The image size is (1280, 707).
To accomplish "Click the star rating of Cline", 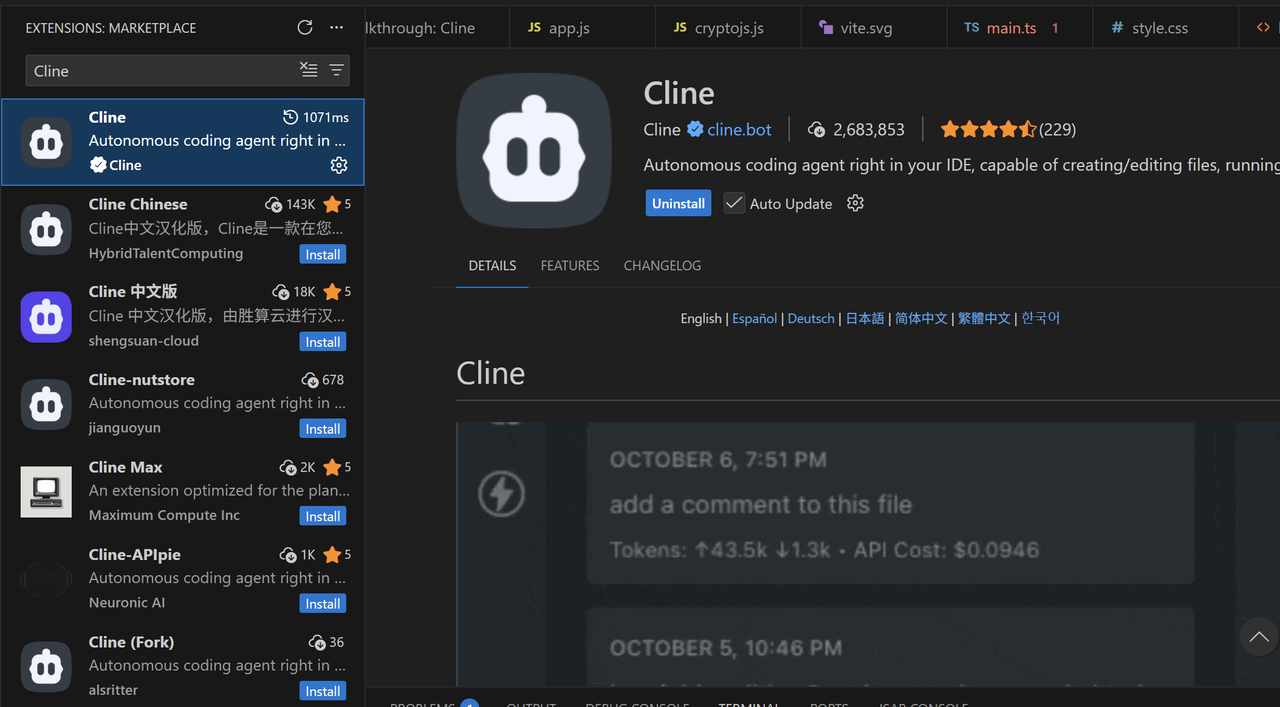I will coord(988,129).
